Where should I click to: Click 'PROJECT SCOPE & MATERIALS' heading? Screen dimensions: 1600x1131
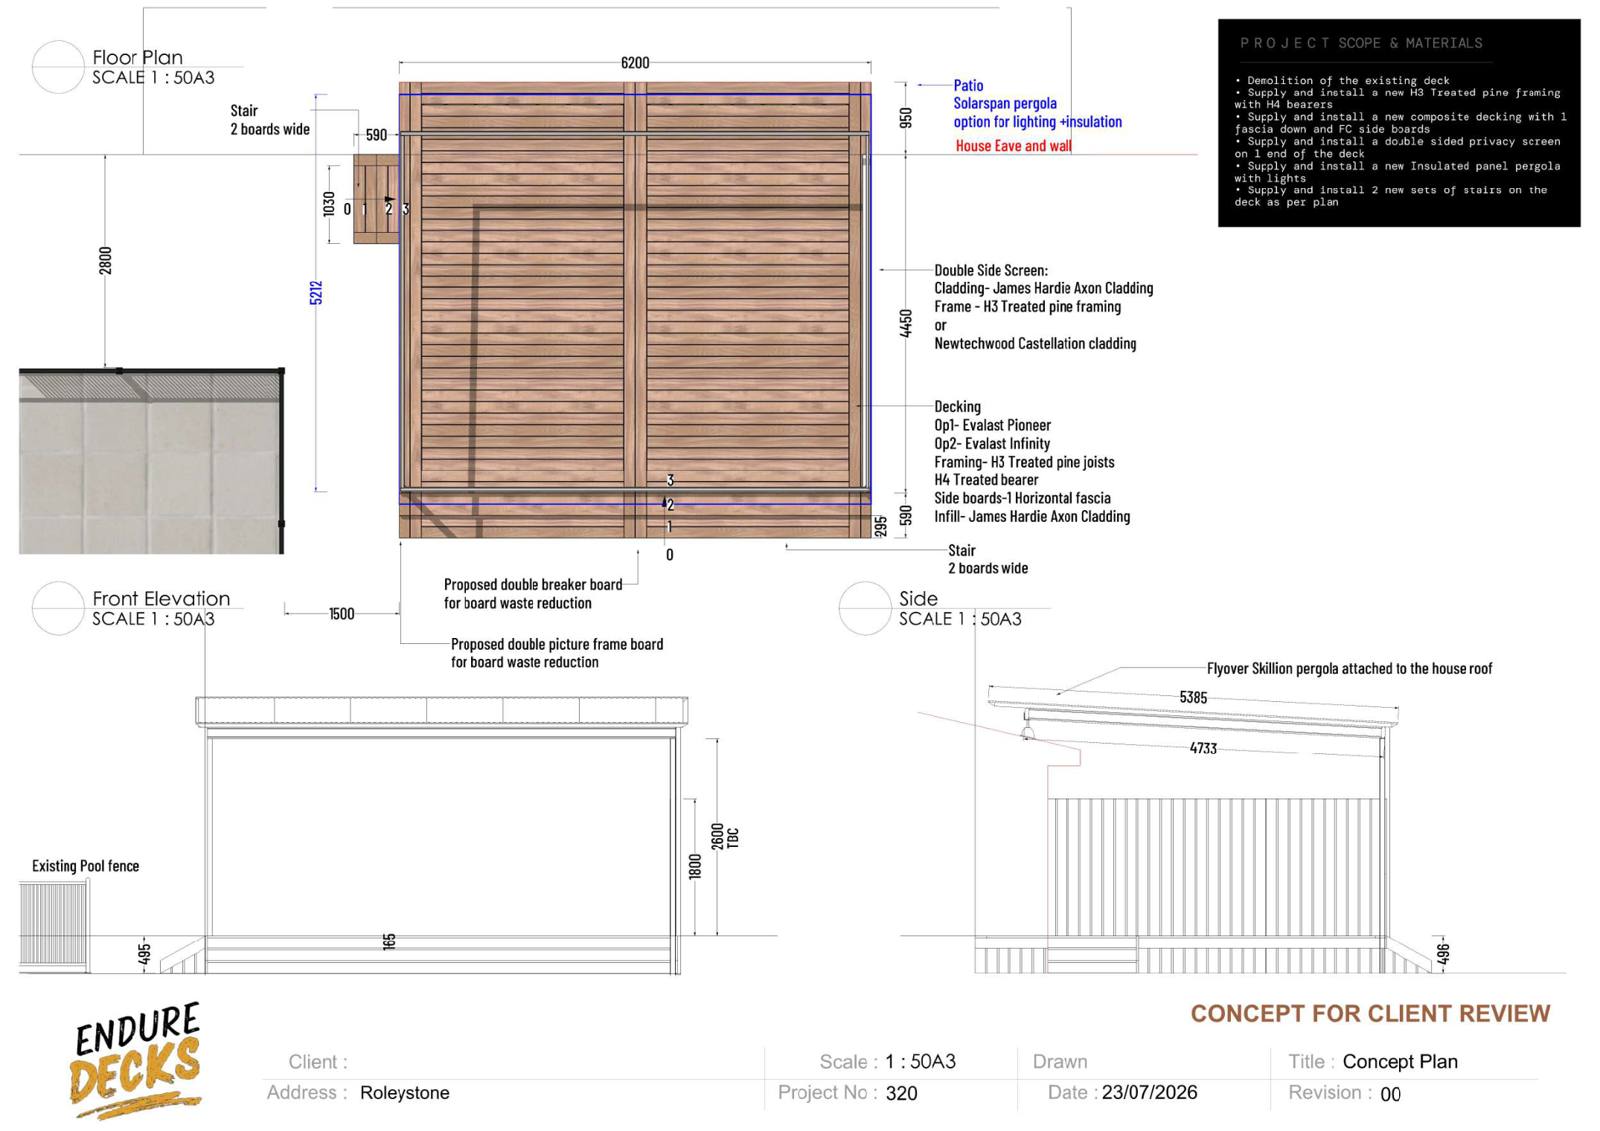pyautogui.click(x=1361, y=43)
